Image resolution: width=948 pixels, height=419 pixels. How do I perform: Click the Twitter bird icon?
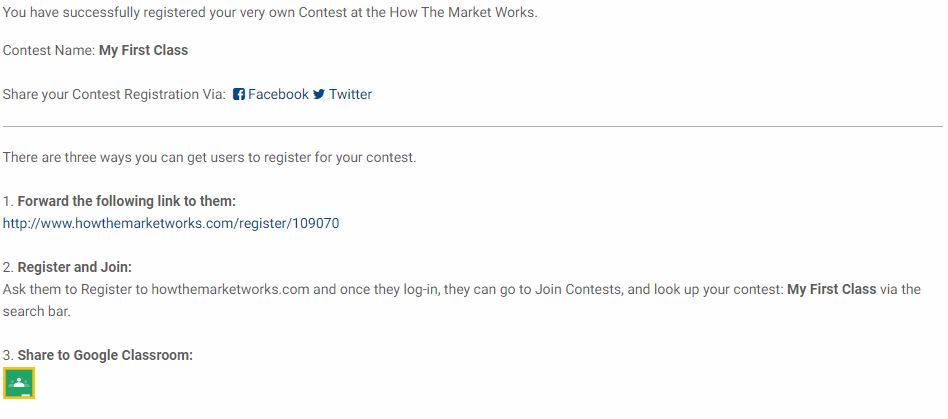(x=319, y=94)
